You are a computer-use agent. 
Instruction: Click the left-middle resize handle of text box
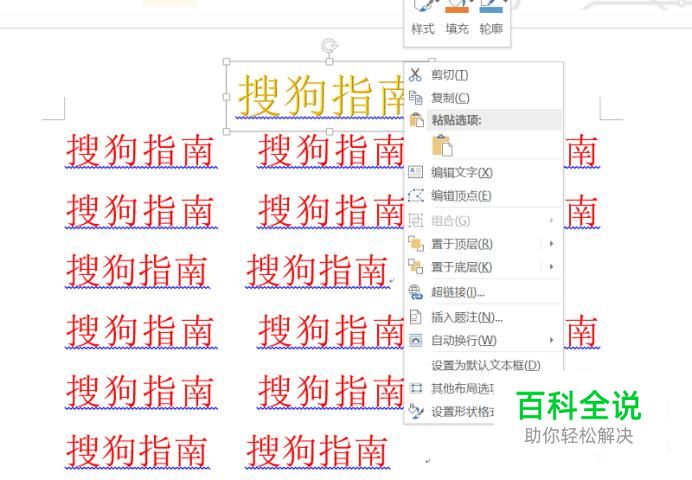pyautogui.click(x=227, y=97)
